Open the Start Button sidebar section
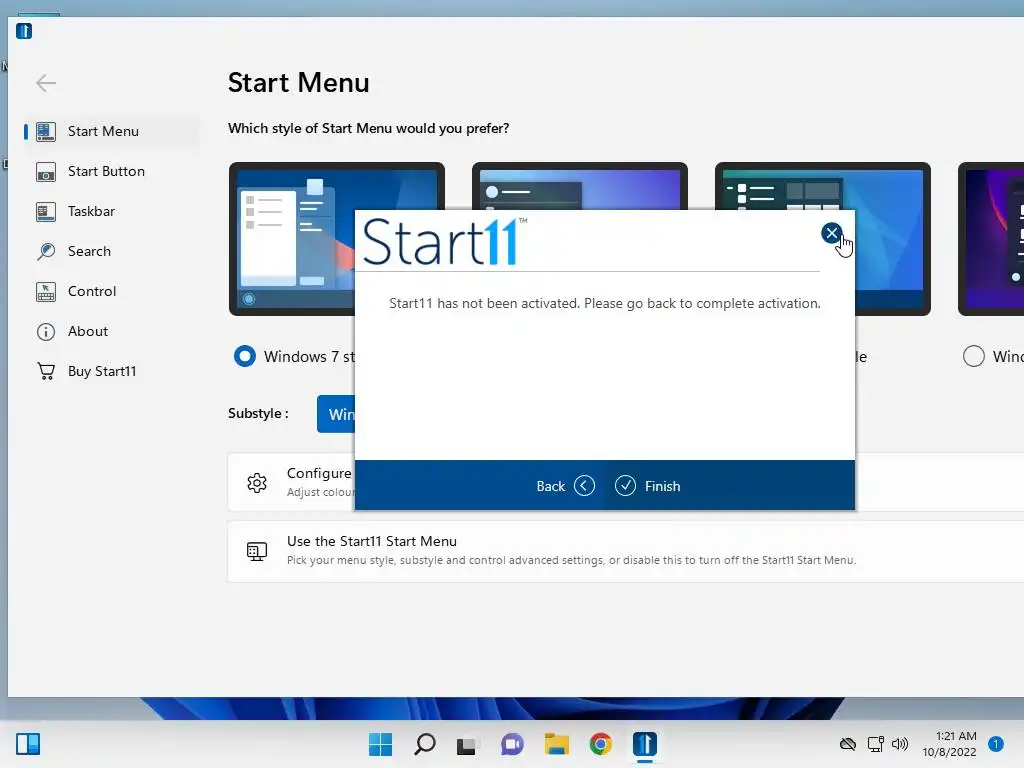Viewport: 1024px width, 768px height. click(x=111, y=171)
